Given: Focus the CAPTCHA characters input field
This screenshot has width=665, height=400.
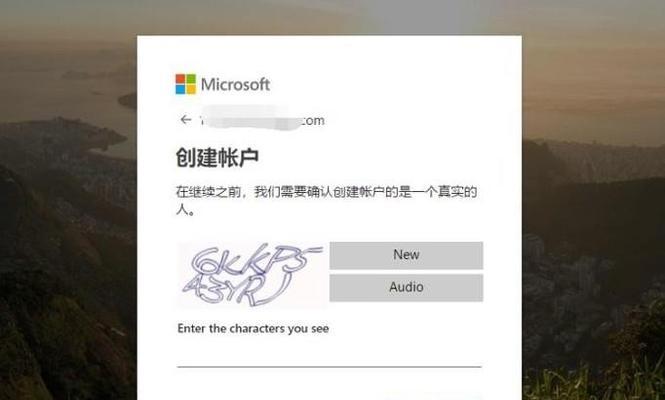Looking at the screenshot, I should [330, 354].
